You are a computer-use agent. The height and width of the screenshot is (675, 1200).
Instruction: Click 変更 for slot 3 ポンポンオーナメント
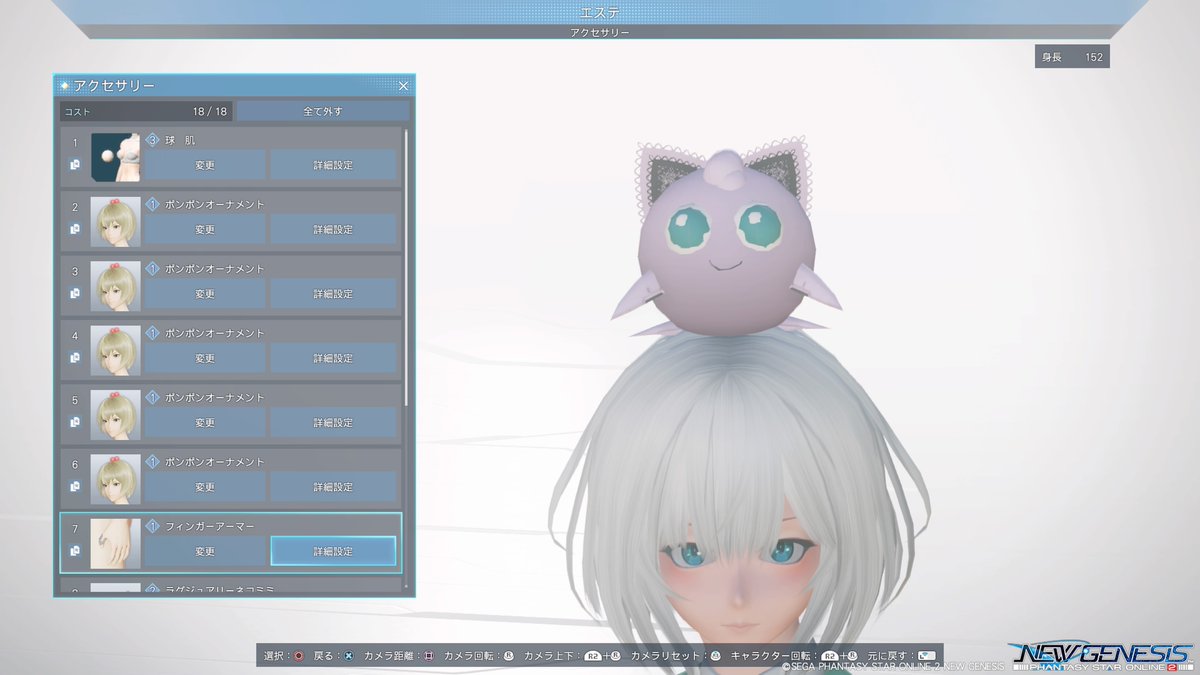coord(205,294)
